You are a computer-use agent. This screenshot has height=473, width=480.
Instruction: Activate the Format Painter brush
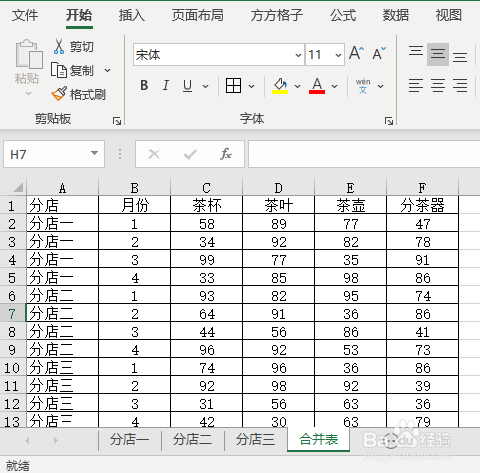tap(59, 94)
